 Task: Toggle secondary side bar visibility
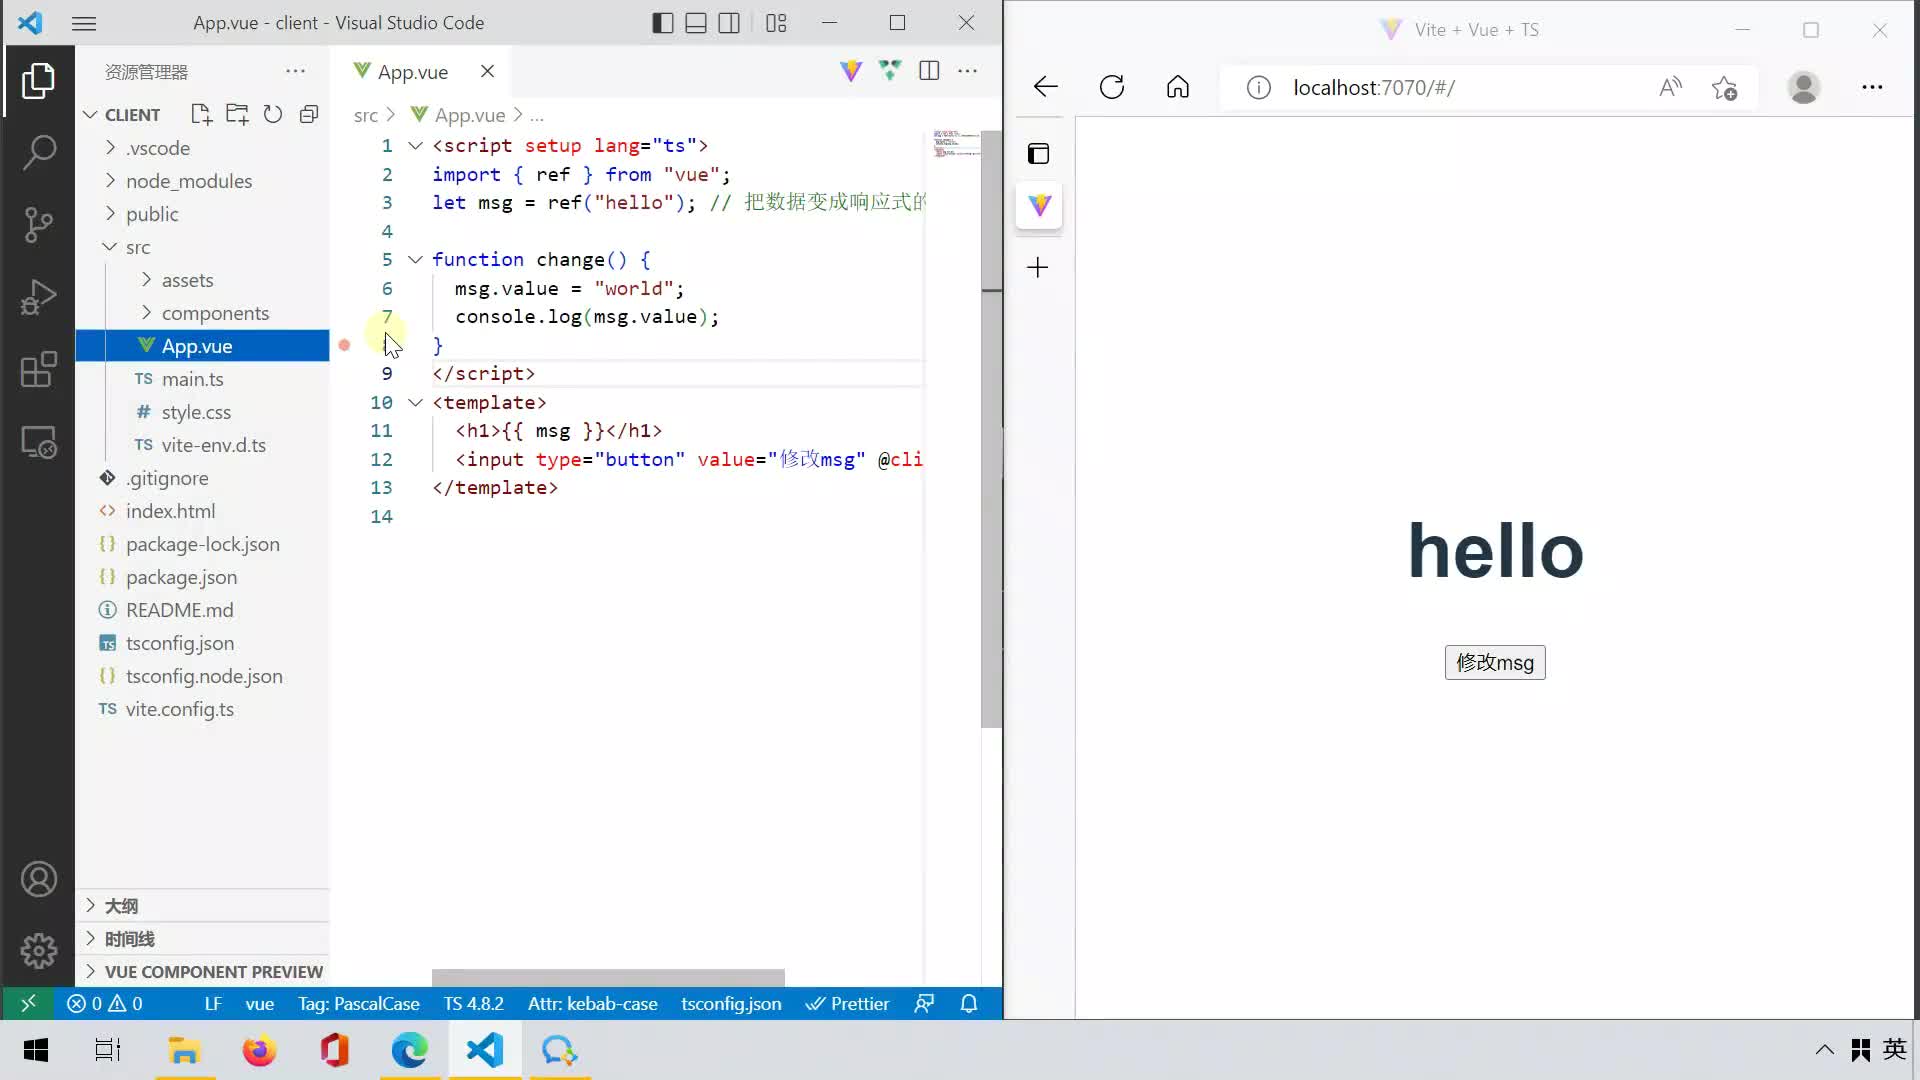[x=729, y=23]
